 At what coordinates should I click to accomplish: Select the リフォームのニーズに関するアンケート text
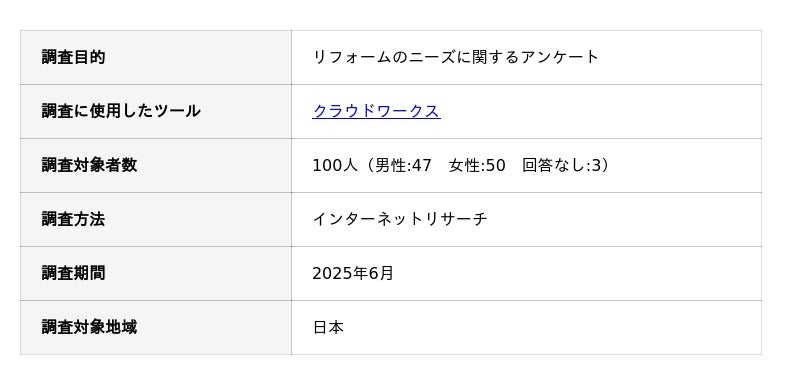coord(455,57)
